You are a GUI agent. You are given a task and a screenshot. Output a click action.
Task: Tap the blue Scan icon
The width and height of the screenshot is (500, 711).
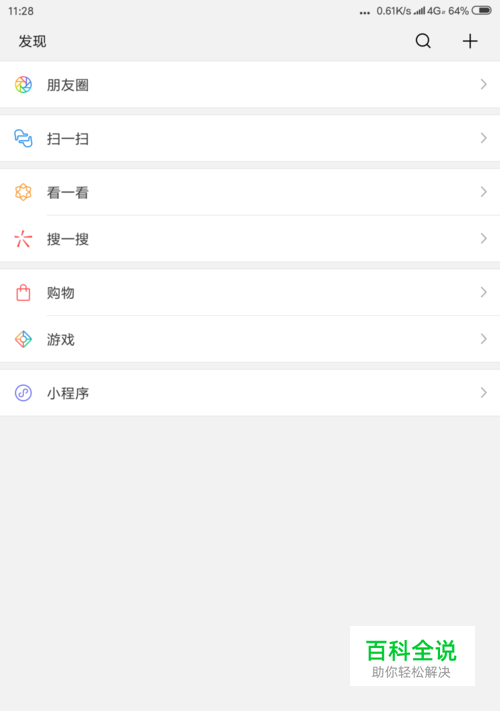[x=23, y=138]
